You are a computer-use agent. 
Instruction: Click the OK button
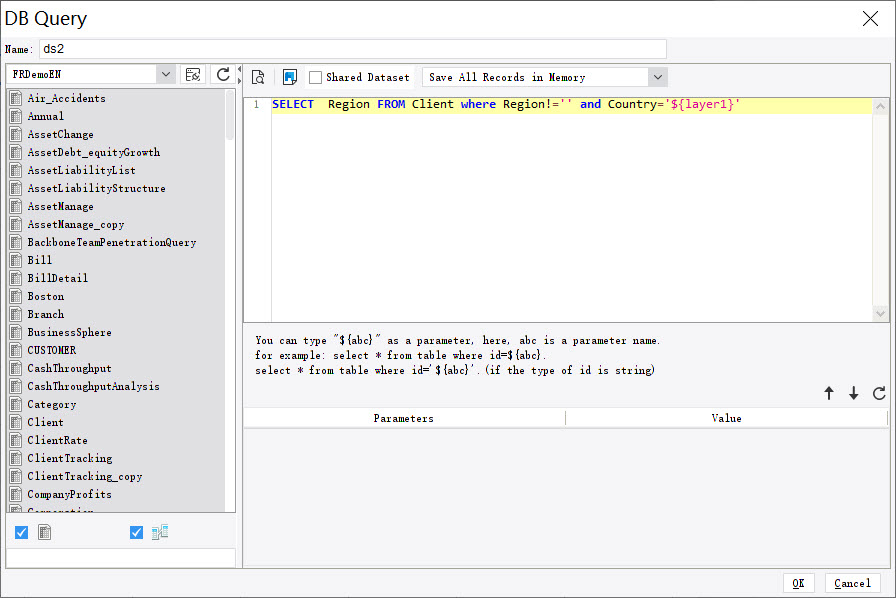(x=798, y=583)
